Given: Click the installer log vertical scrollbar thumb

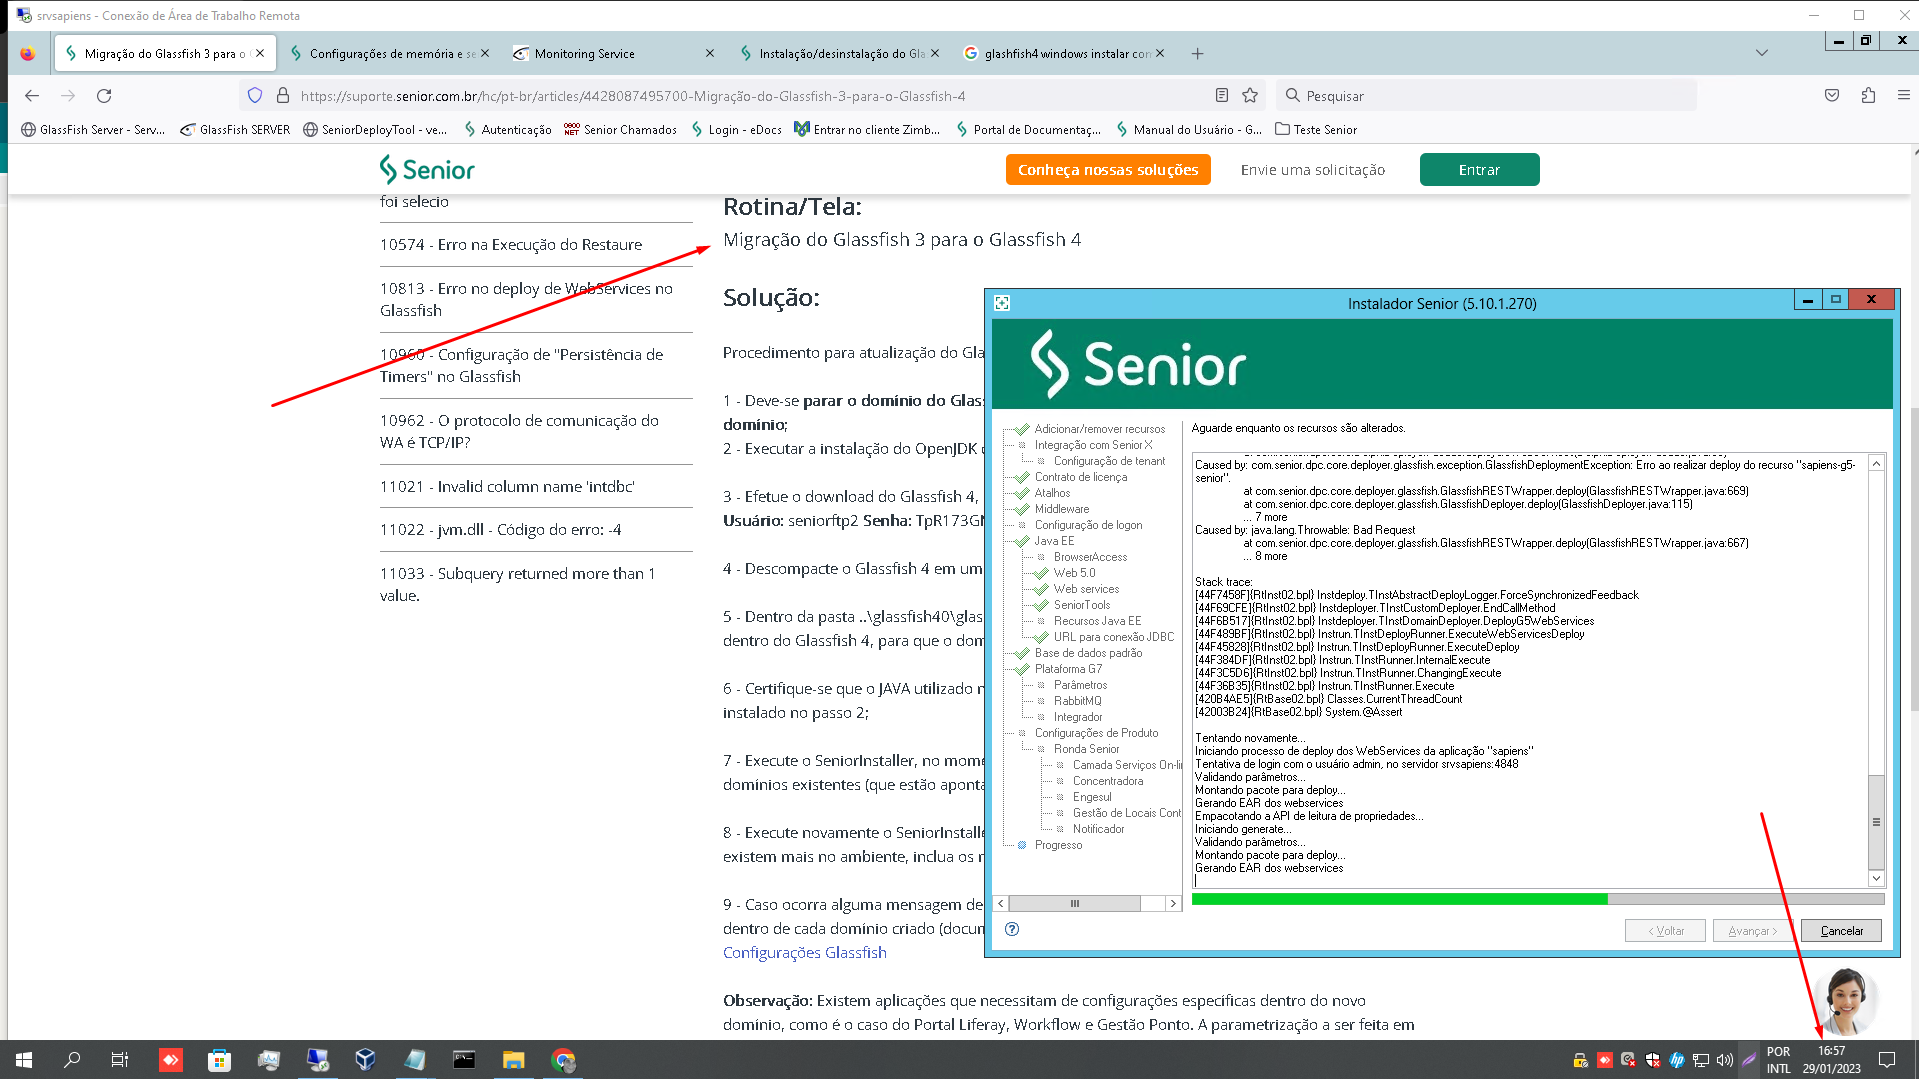Looking at the screenshot, I should 1876,822.
